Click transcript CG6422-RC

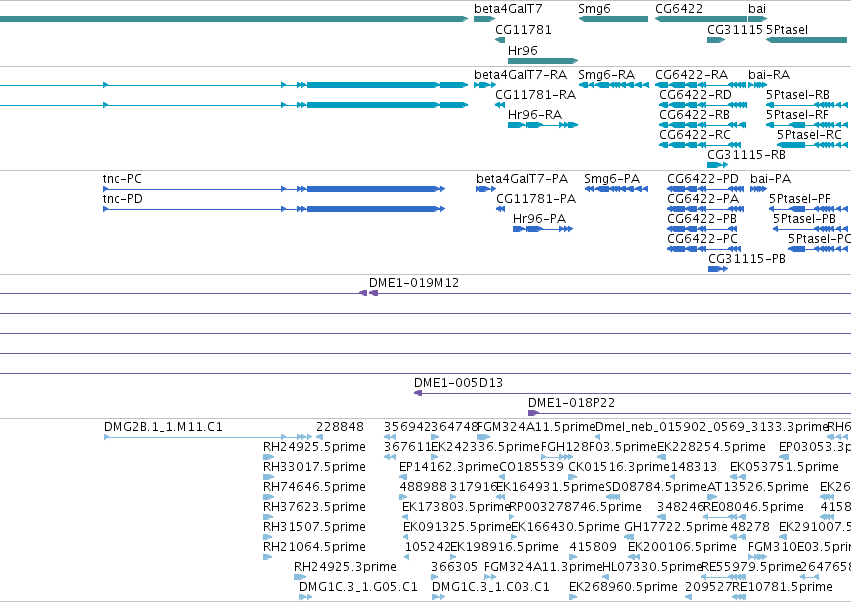click(x=700, y=145)
